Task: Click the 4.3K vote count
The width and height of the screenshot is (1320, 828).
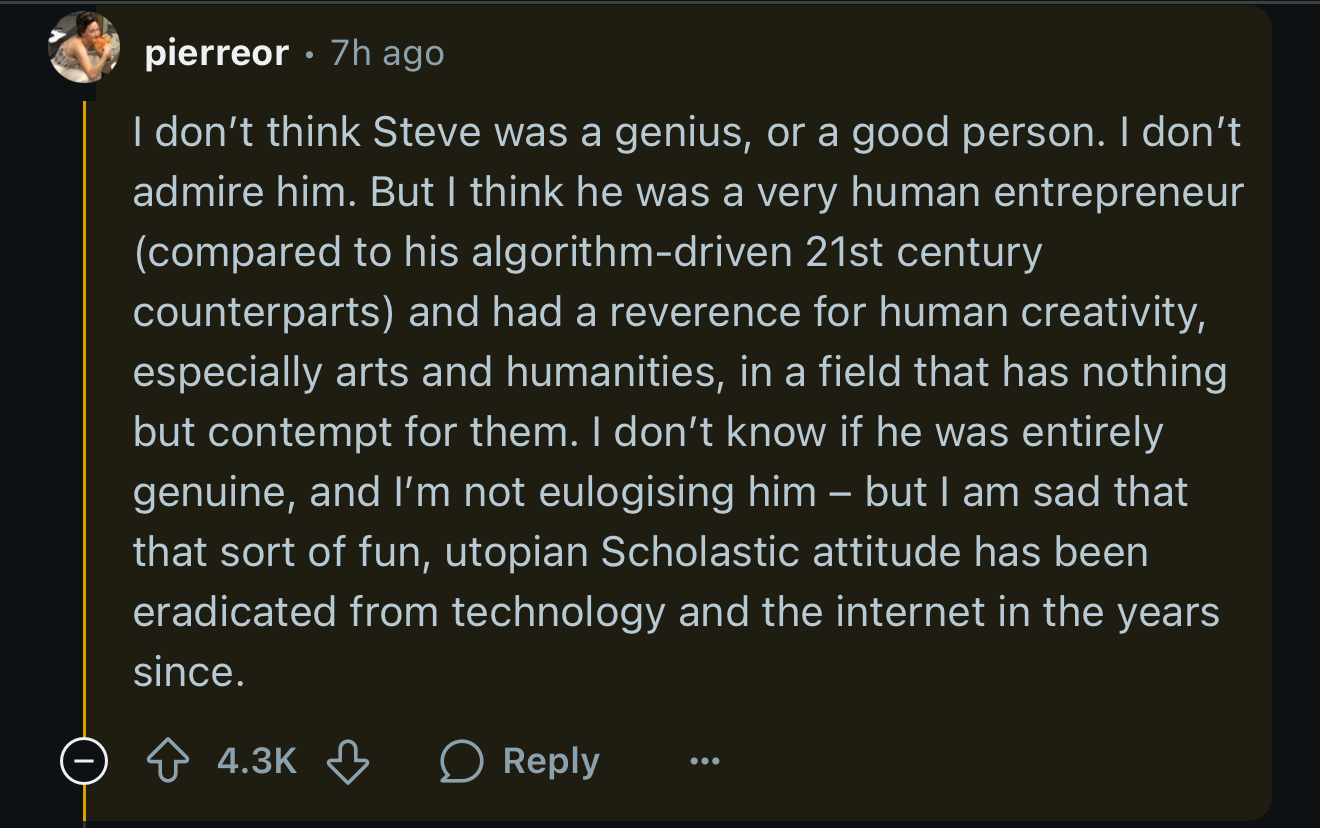Action: [258, 760]
